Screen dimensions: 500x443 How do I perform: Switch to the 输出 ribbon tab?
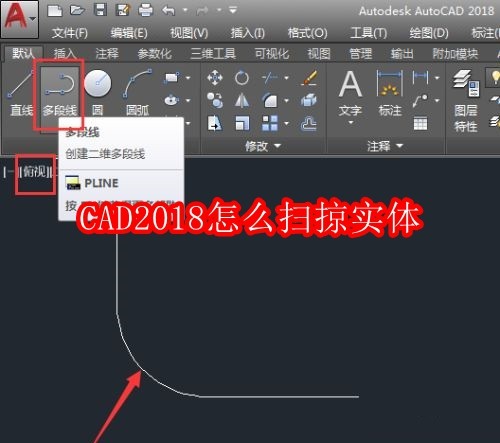coord(402,54)
